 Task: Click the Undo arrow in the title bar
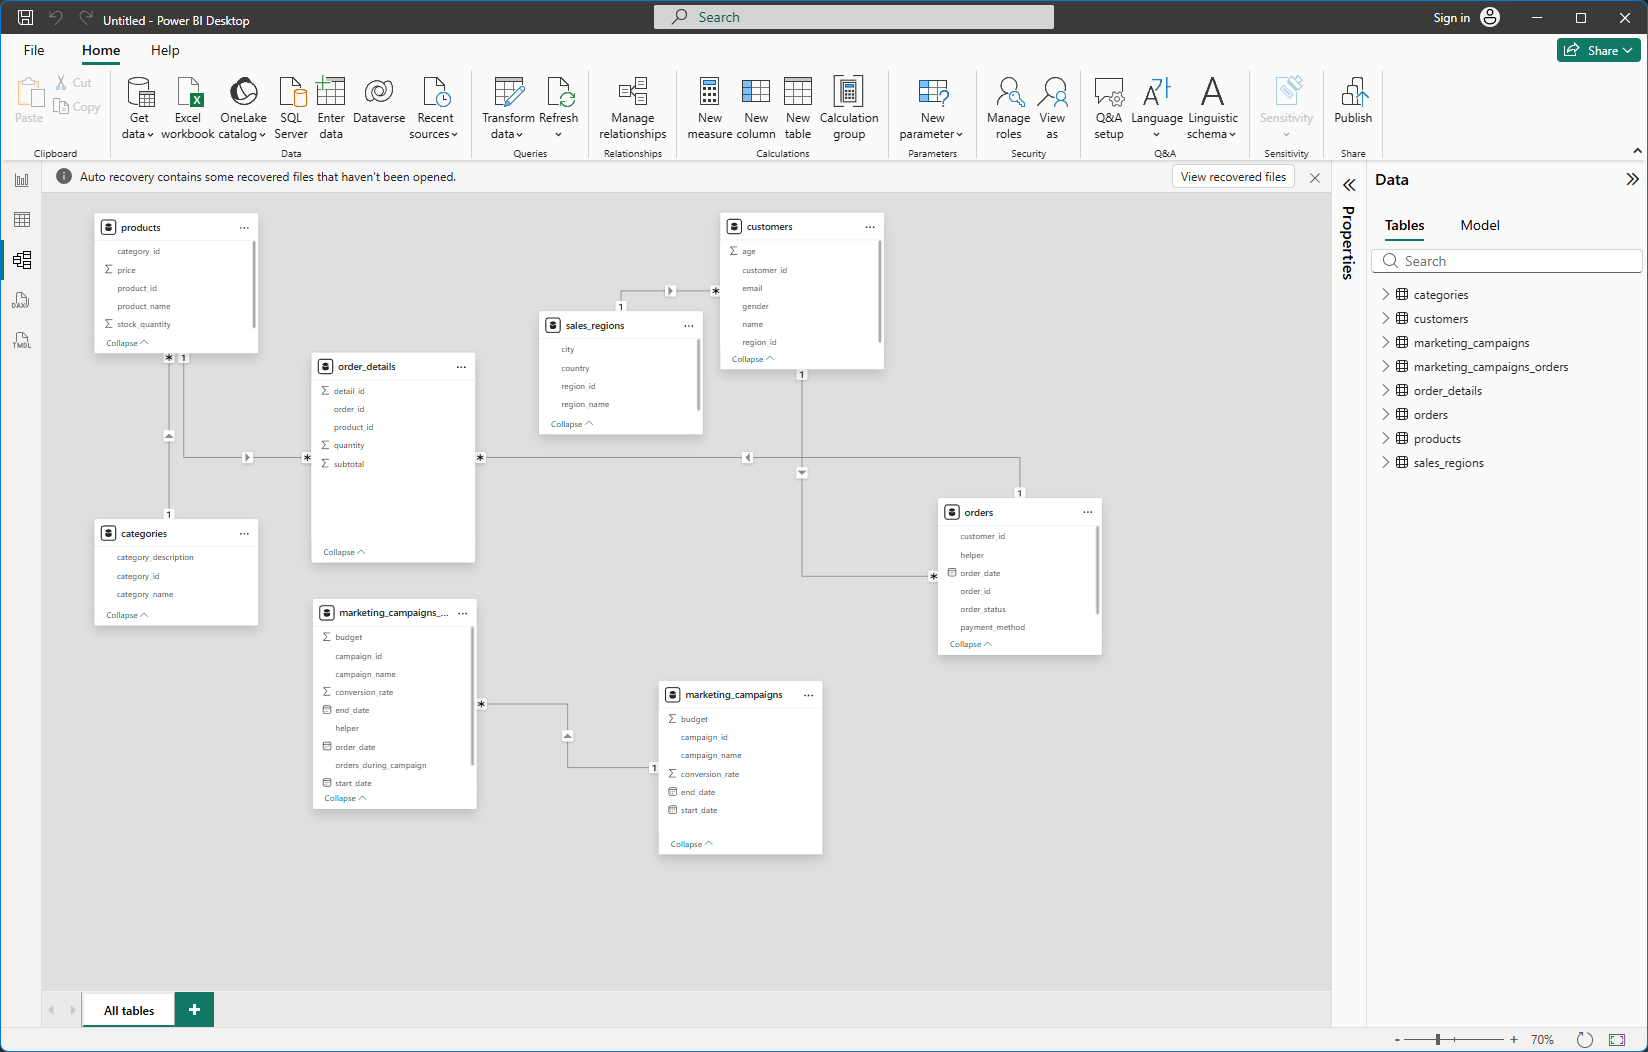click(x=56, y=17)
